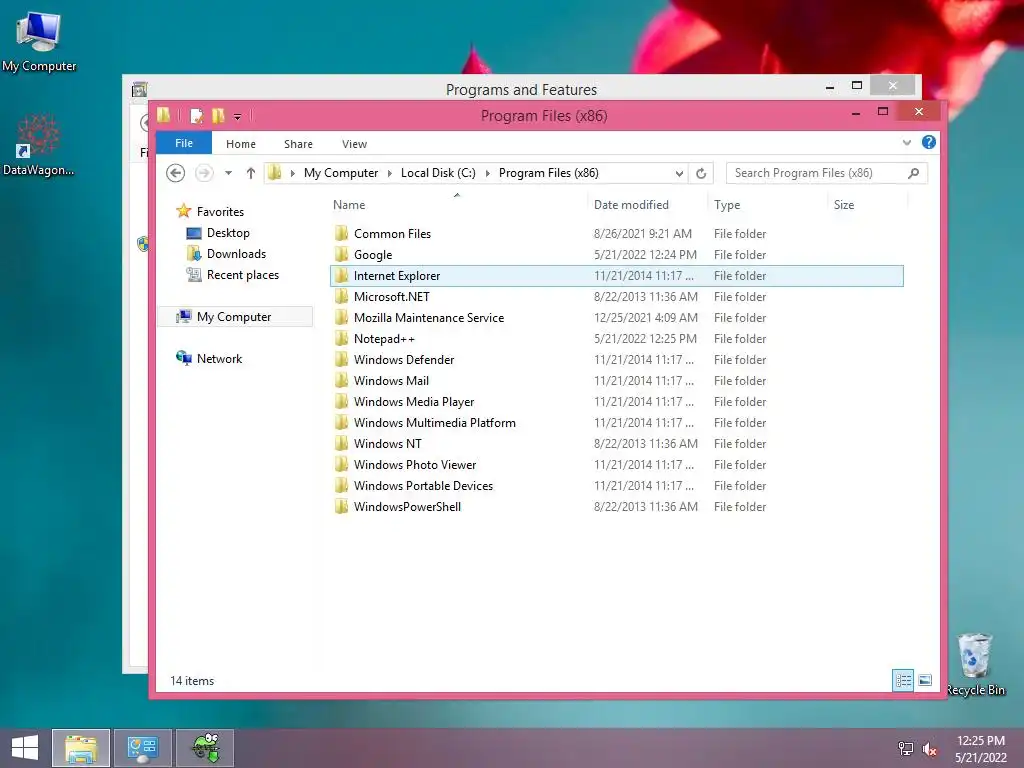The width and height of the screenshot is (1024, 768).
Task: Select the Windows Media Player folder
Action: pyautogui.click(x=617, y=402)
